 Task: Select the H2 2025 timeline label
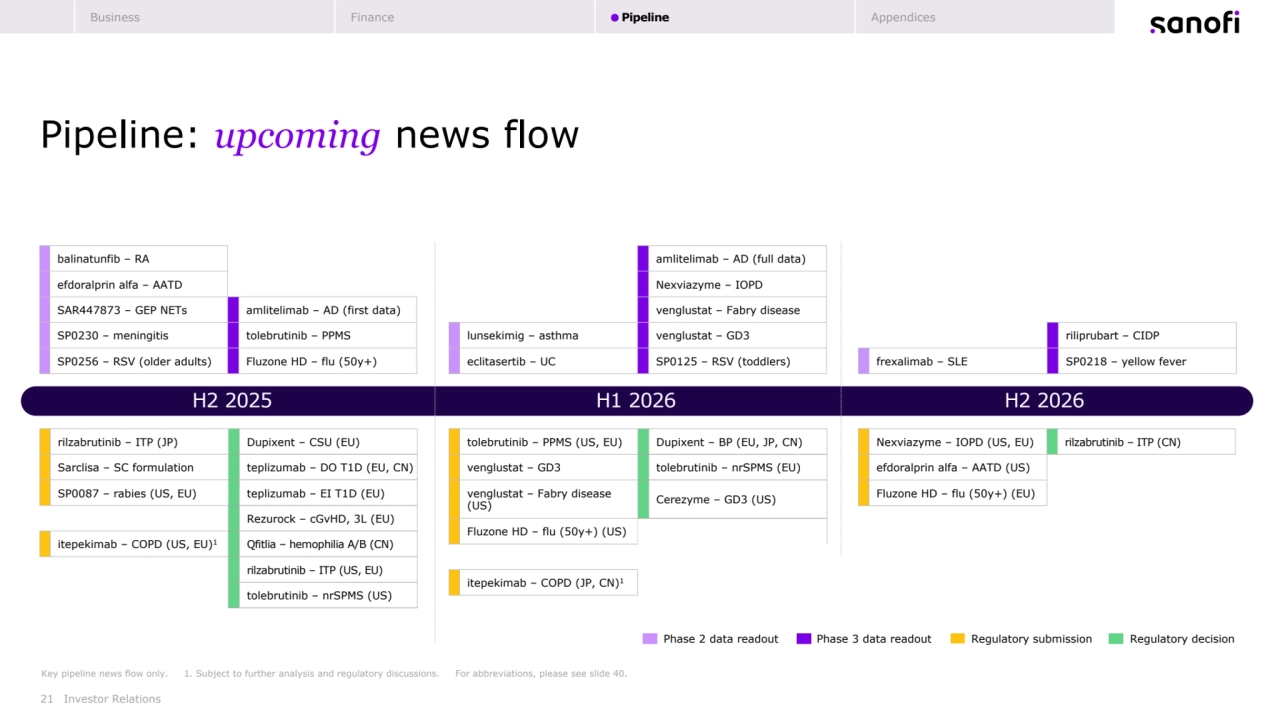(x=232, y=401)
